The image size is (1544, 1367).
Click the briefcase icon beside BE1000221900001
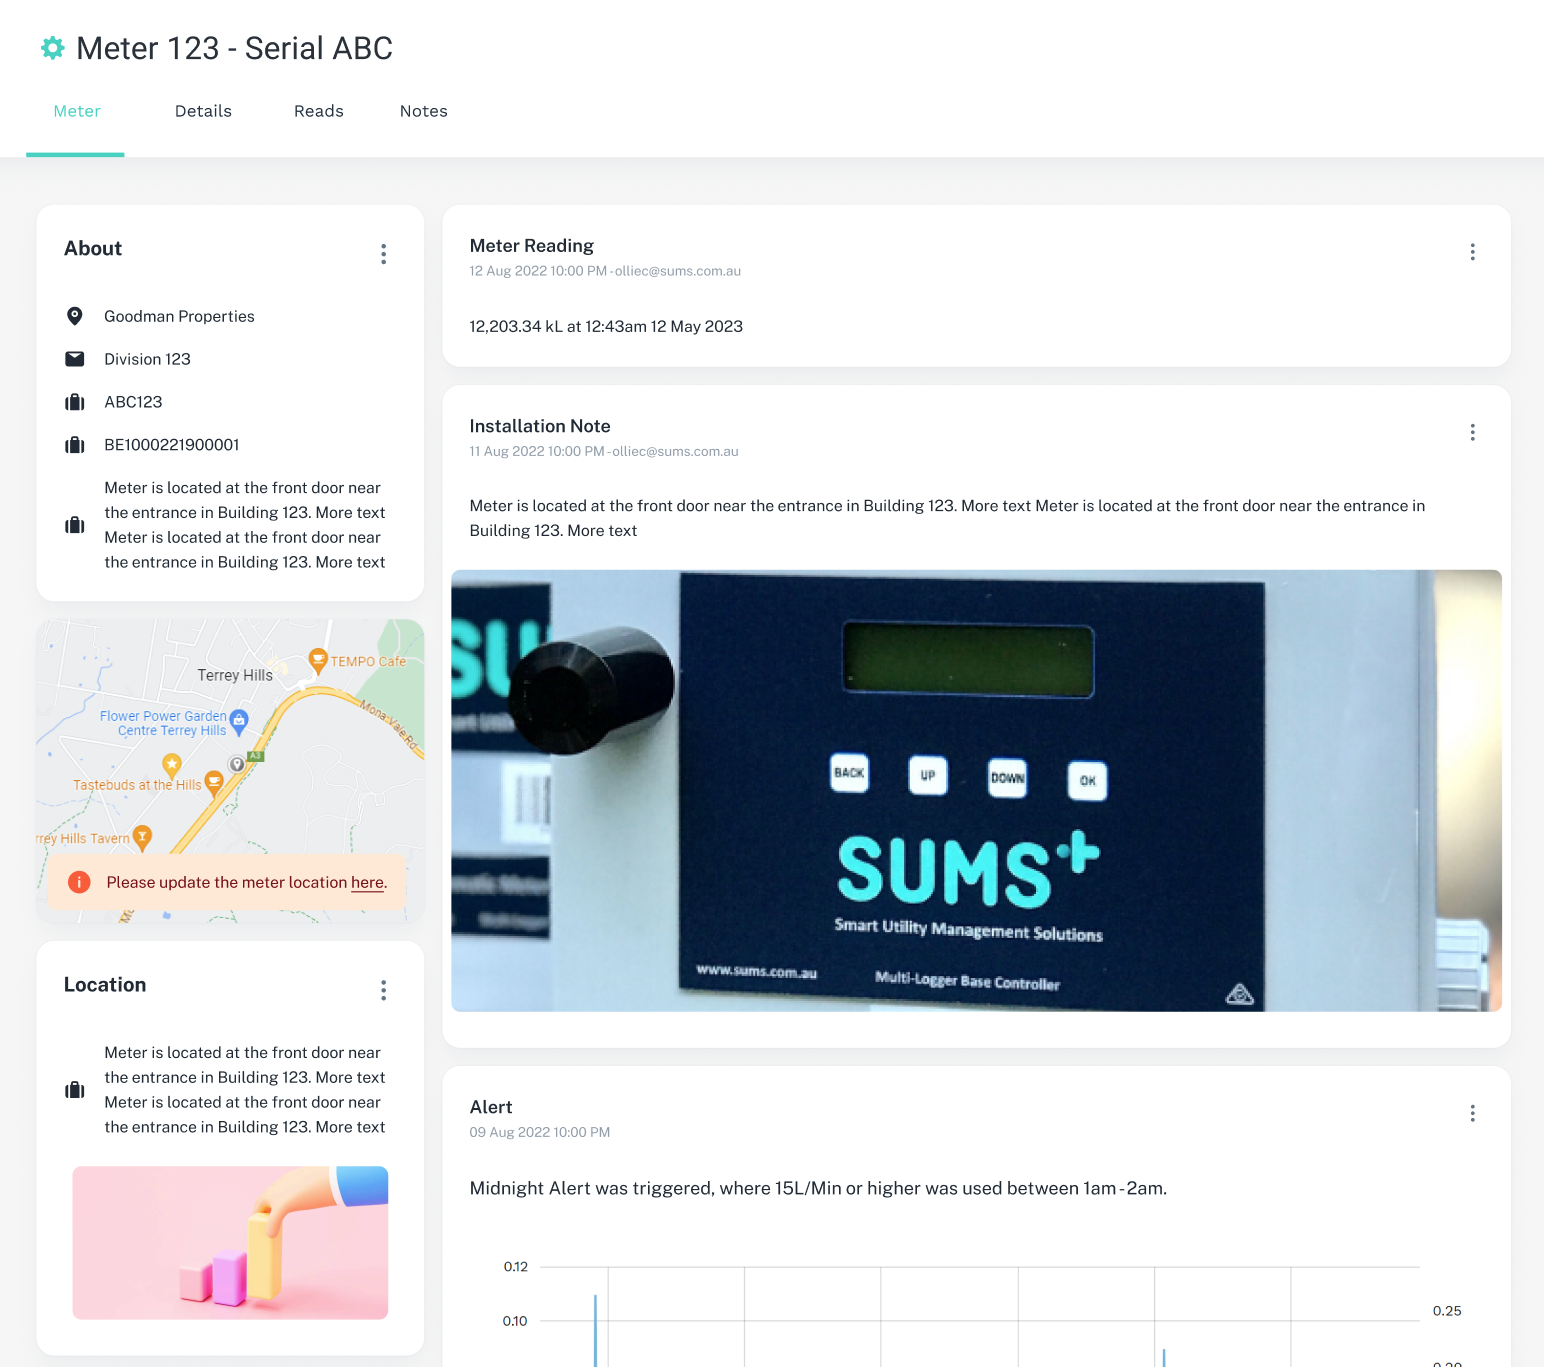click(74, 445)
